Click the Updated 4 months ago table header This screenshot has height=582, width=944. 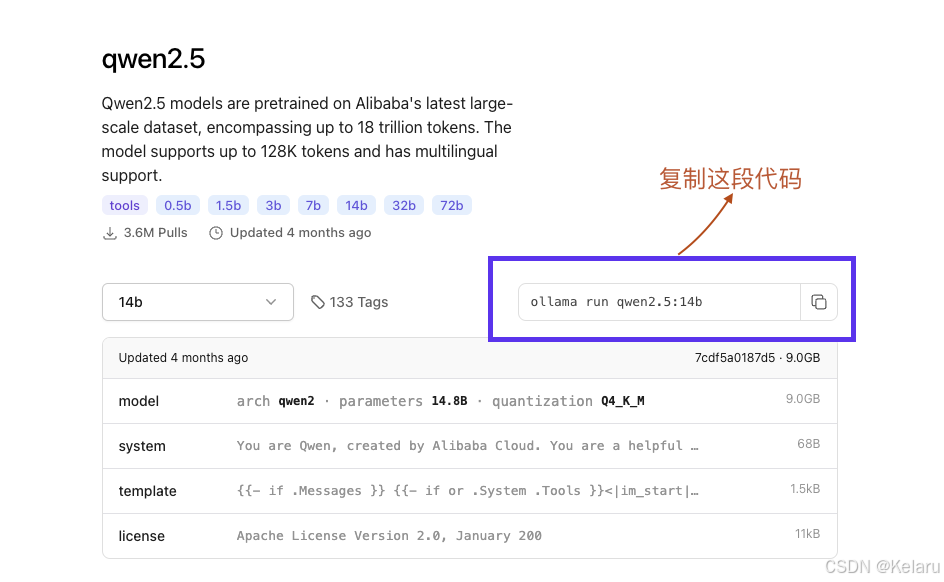coord(183,358)
